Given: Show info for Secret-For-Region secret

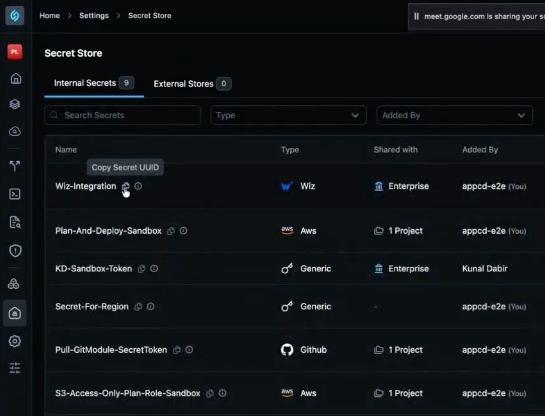Looking at the screenshot, I should (x=150, y=307).
